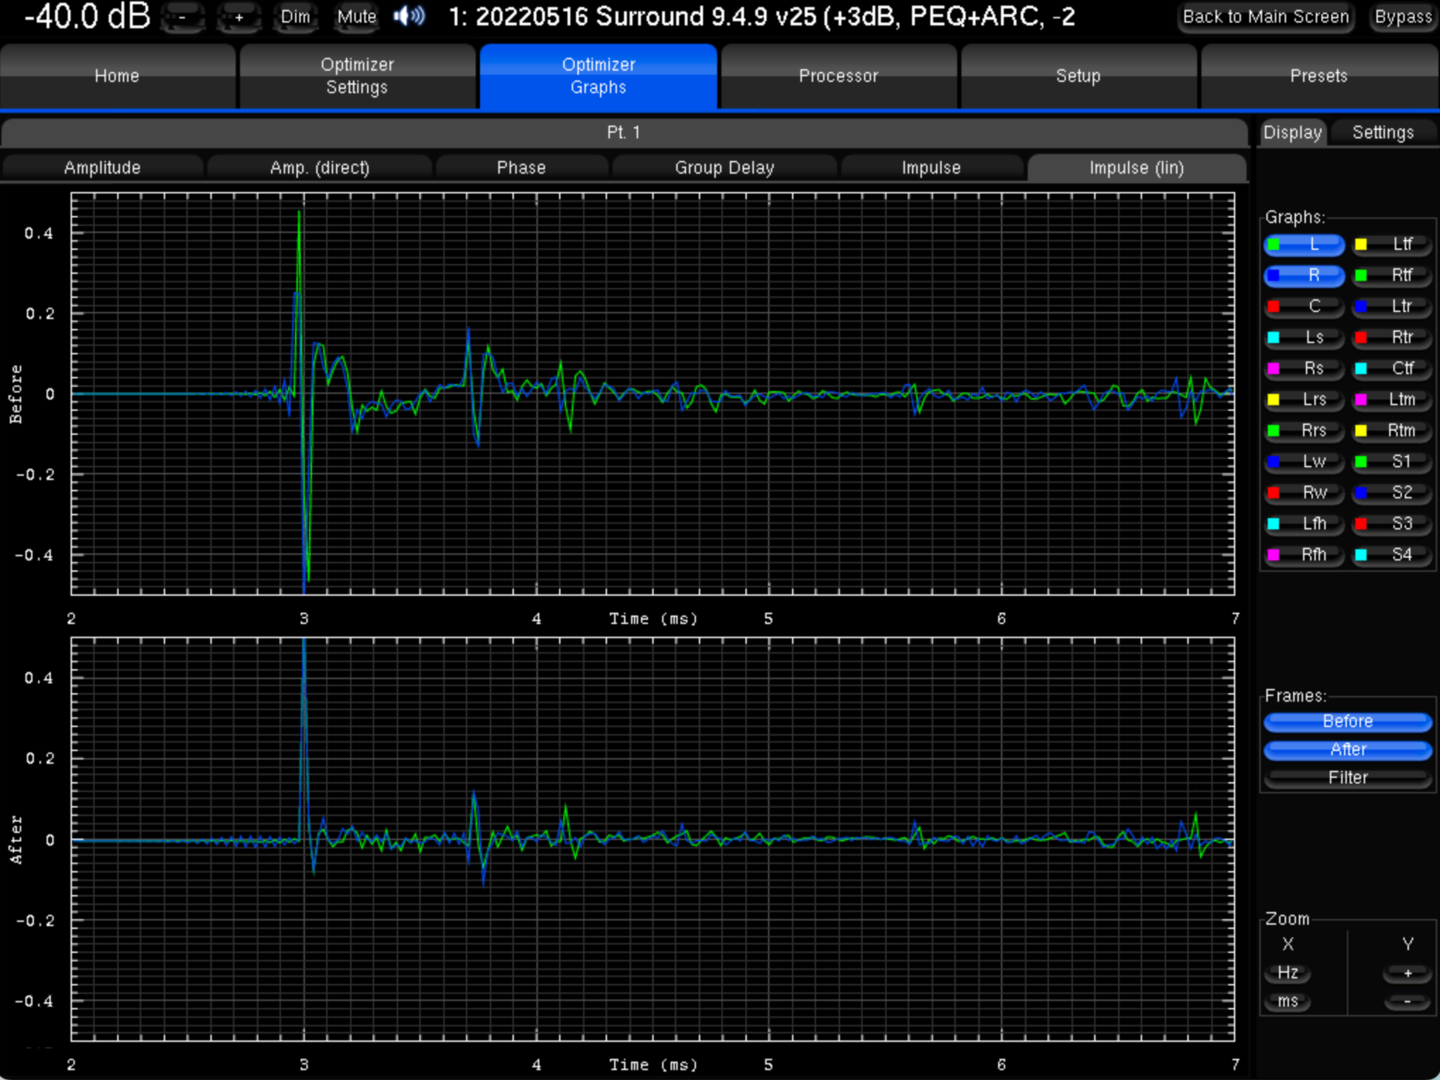Toggle the Lfh channel graph
Viewport: 1440px width, 1080px height.
pos(1304,524)
